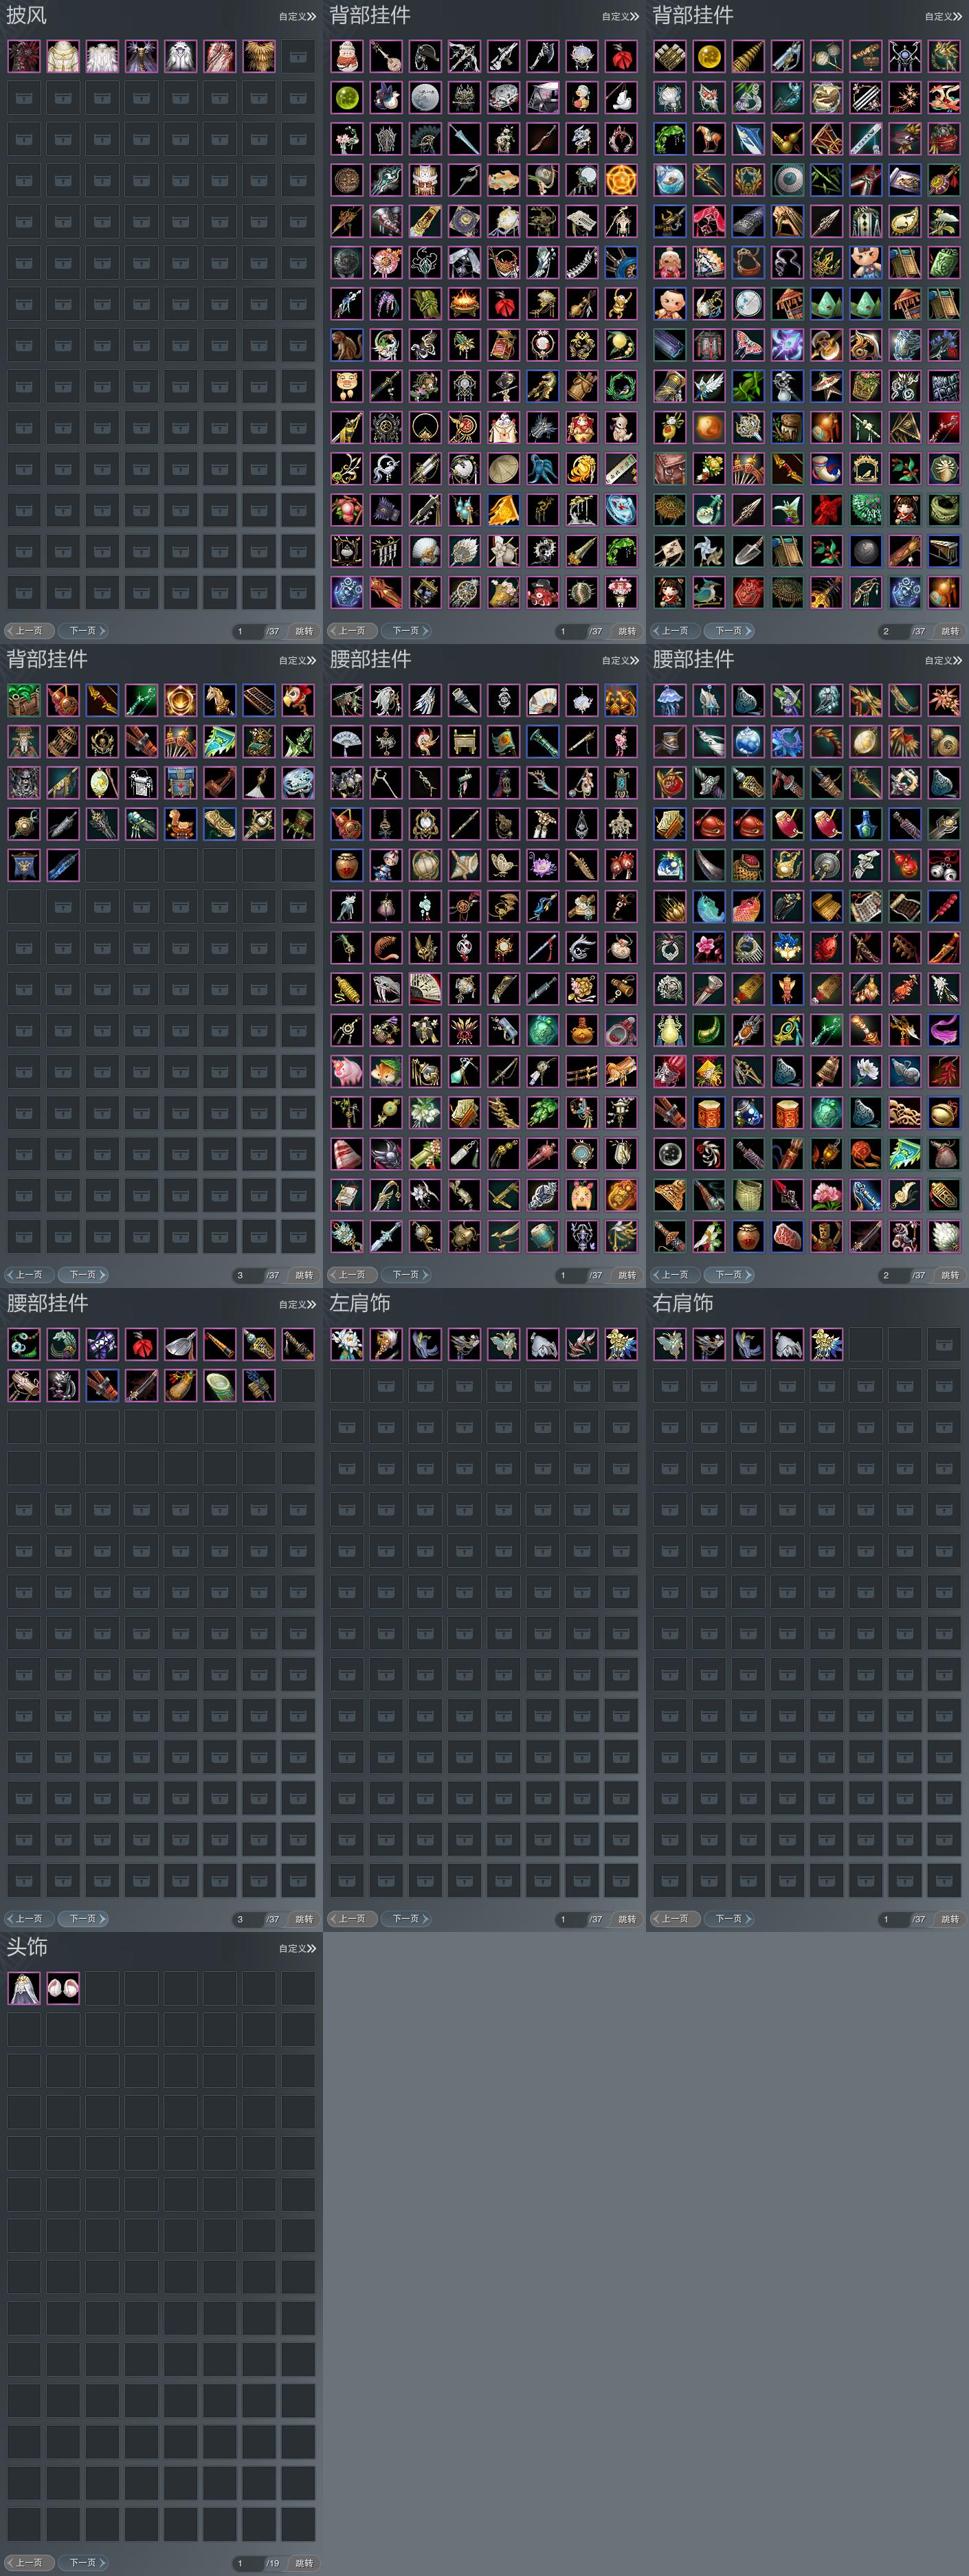Image resolution: width=969 pixels, height=2576 pixels.
Task: Click 上一页 in the 披风 panel
Action: pos(29,631)
